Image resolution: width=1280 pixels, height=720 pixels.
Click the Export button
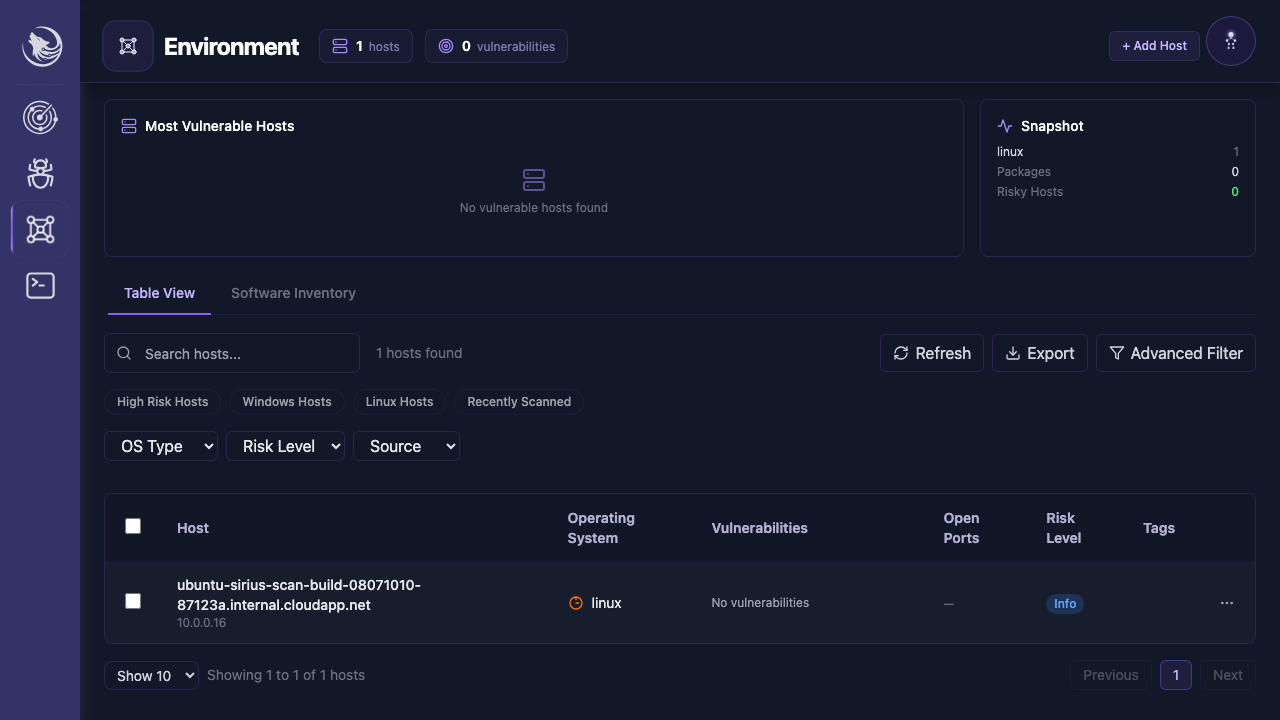pos(1040,353)
